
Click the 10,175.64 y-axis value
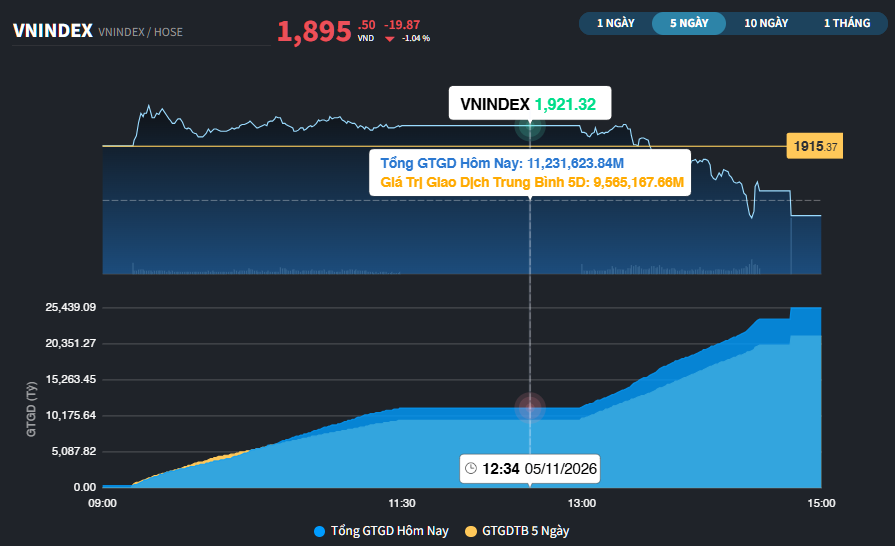(71, 415)
